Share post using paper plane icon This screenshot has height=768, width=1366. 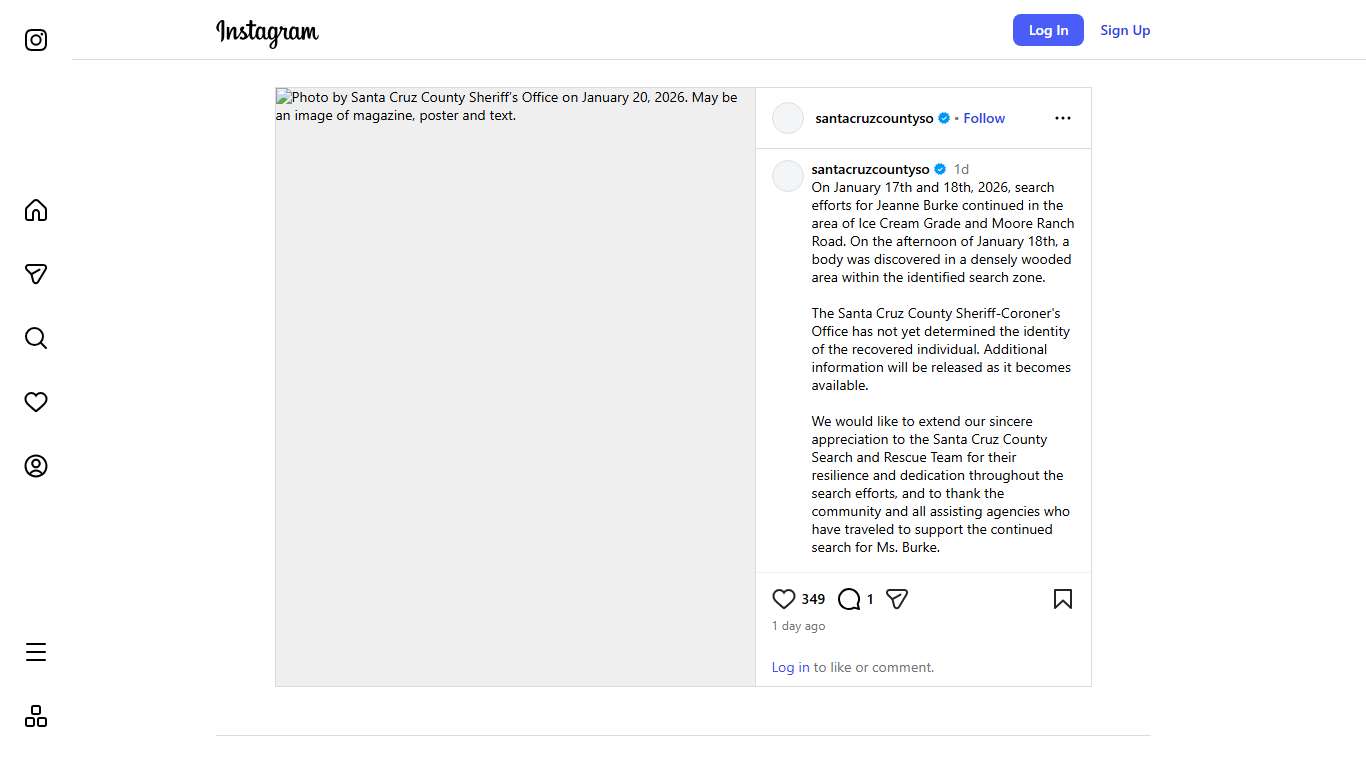(897, 599)
